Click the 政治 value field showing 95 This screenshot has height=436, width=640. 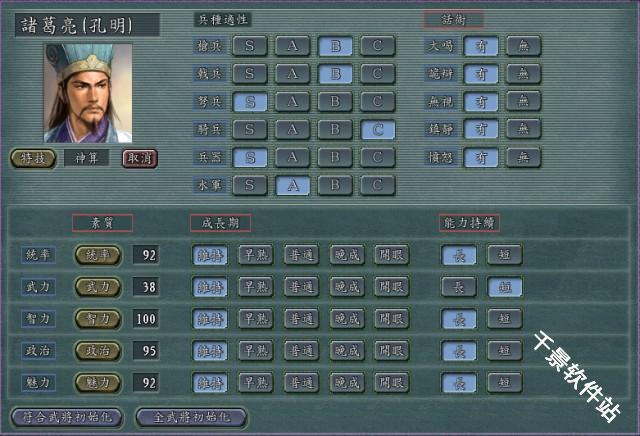(x=146, y=351)
